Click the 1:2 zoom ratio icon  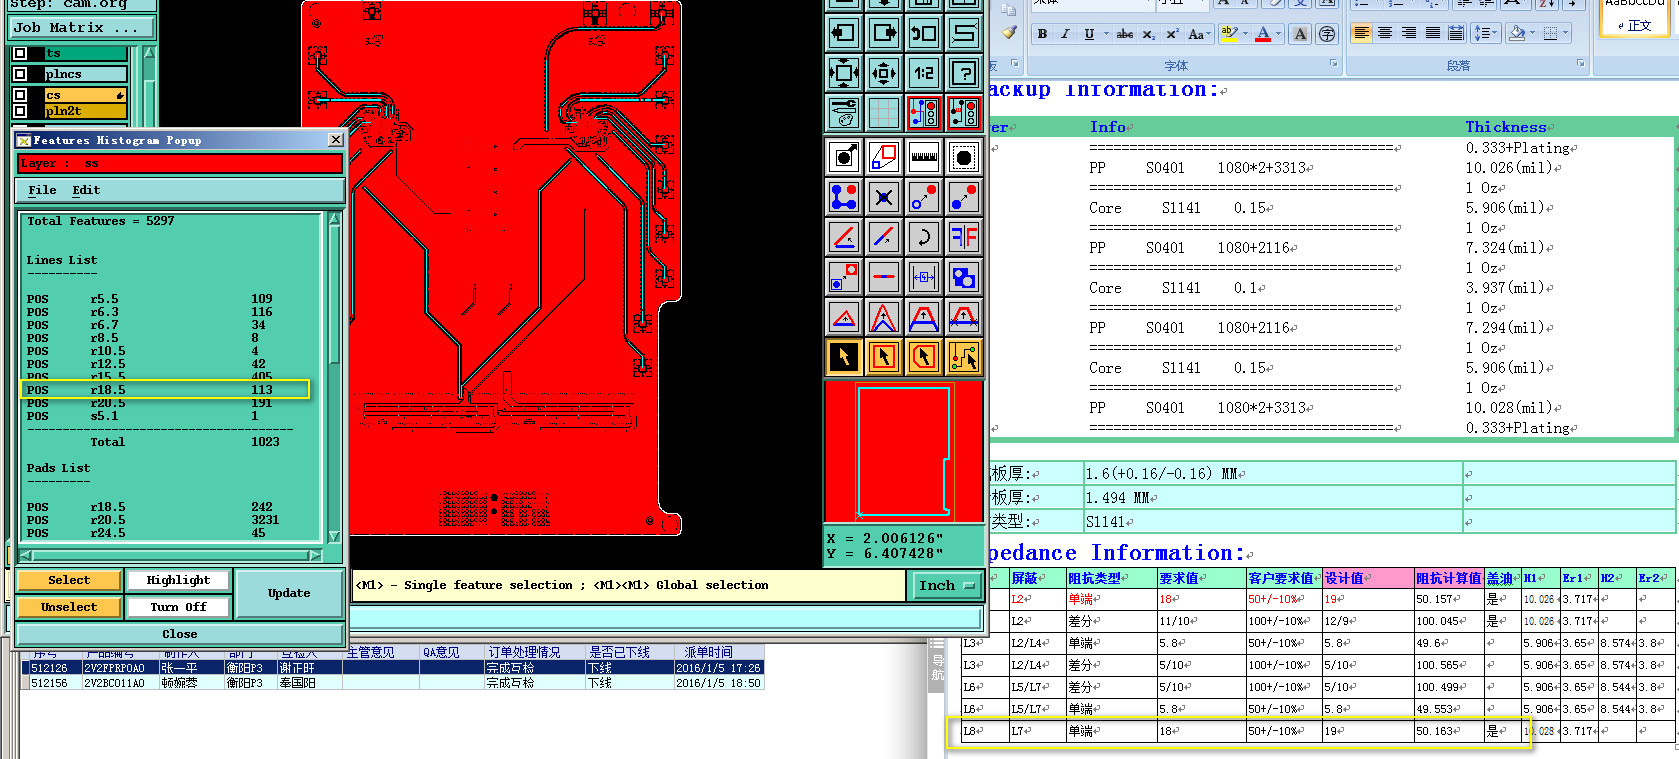924,73
